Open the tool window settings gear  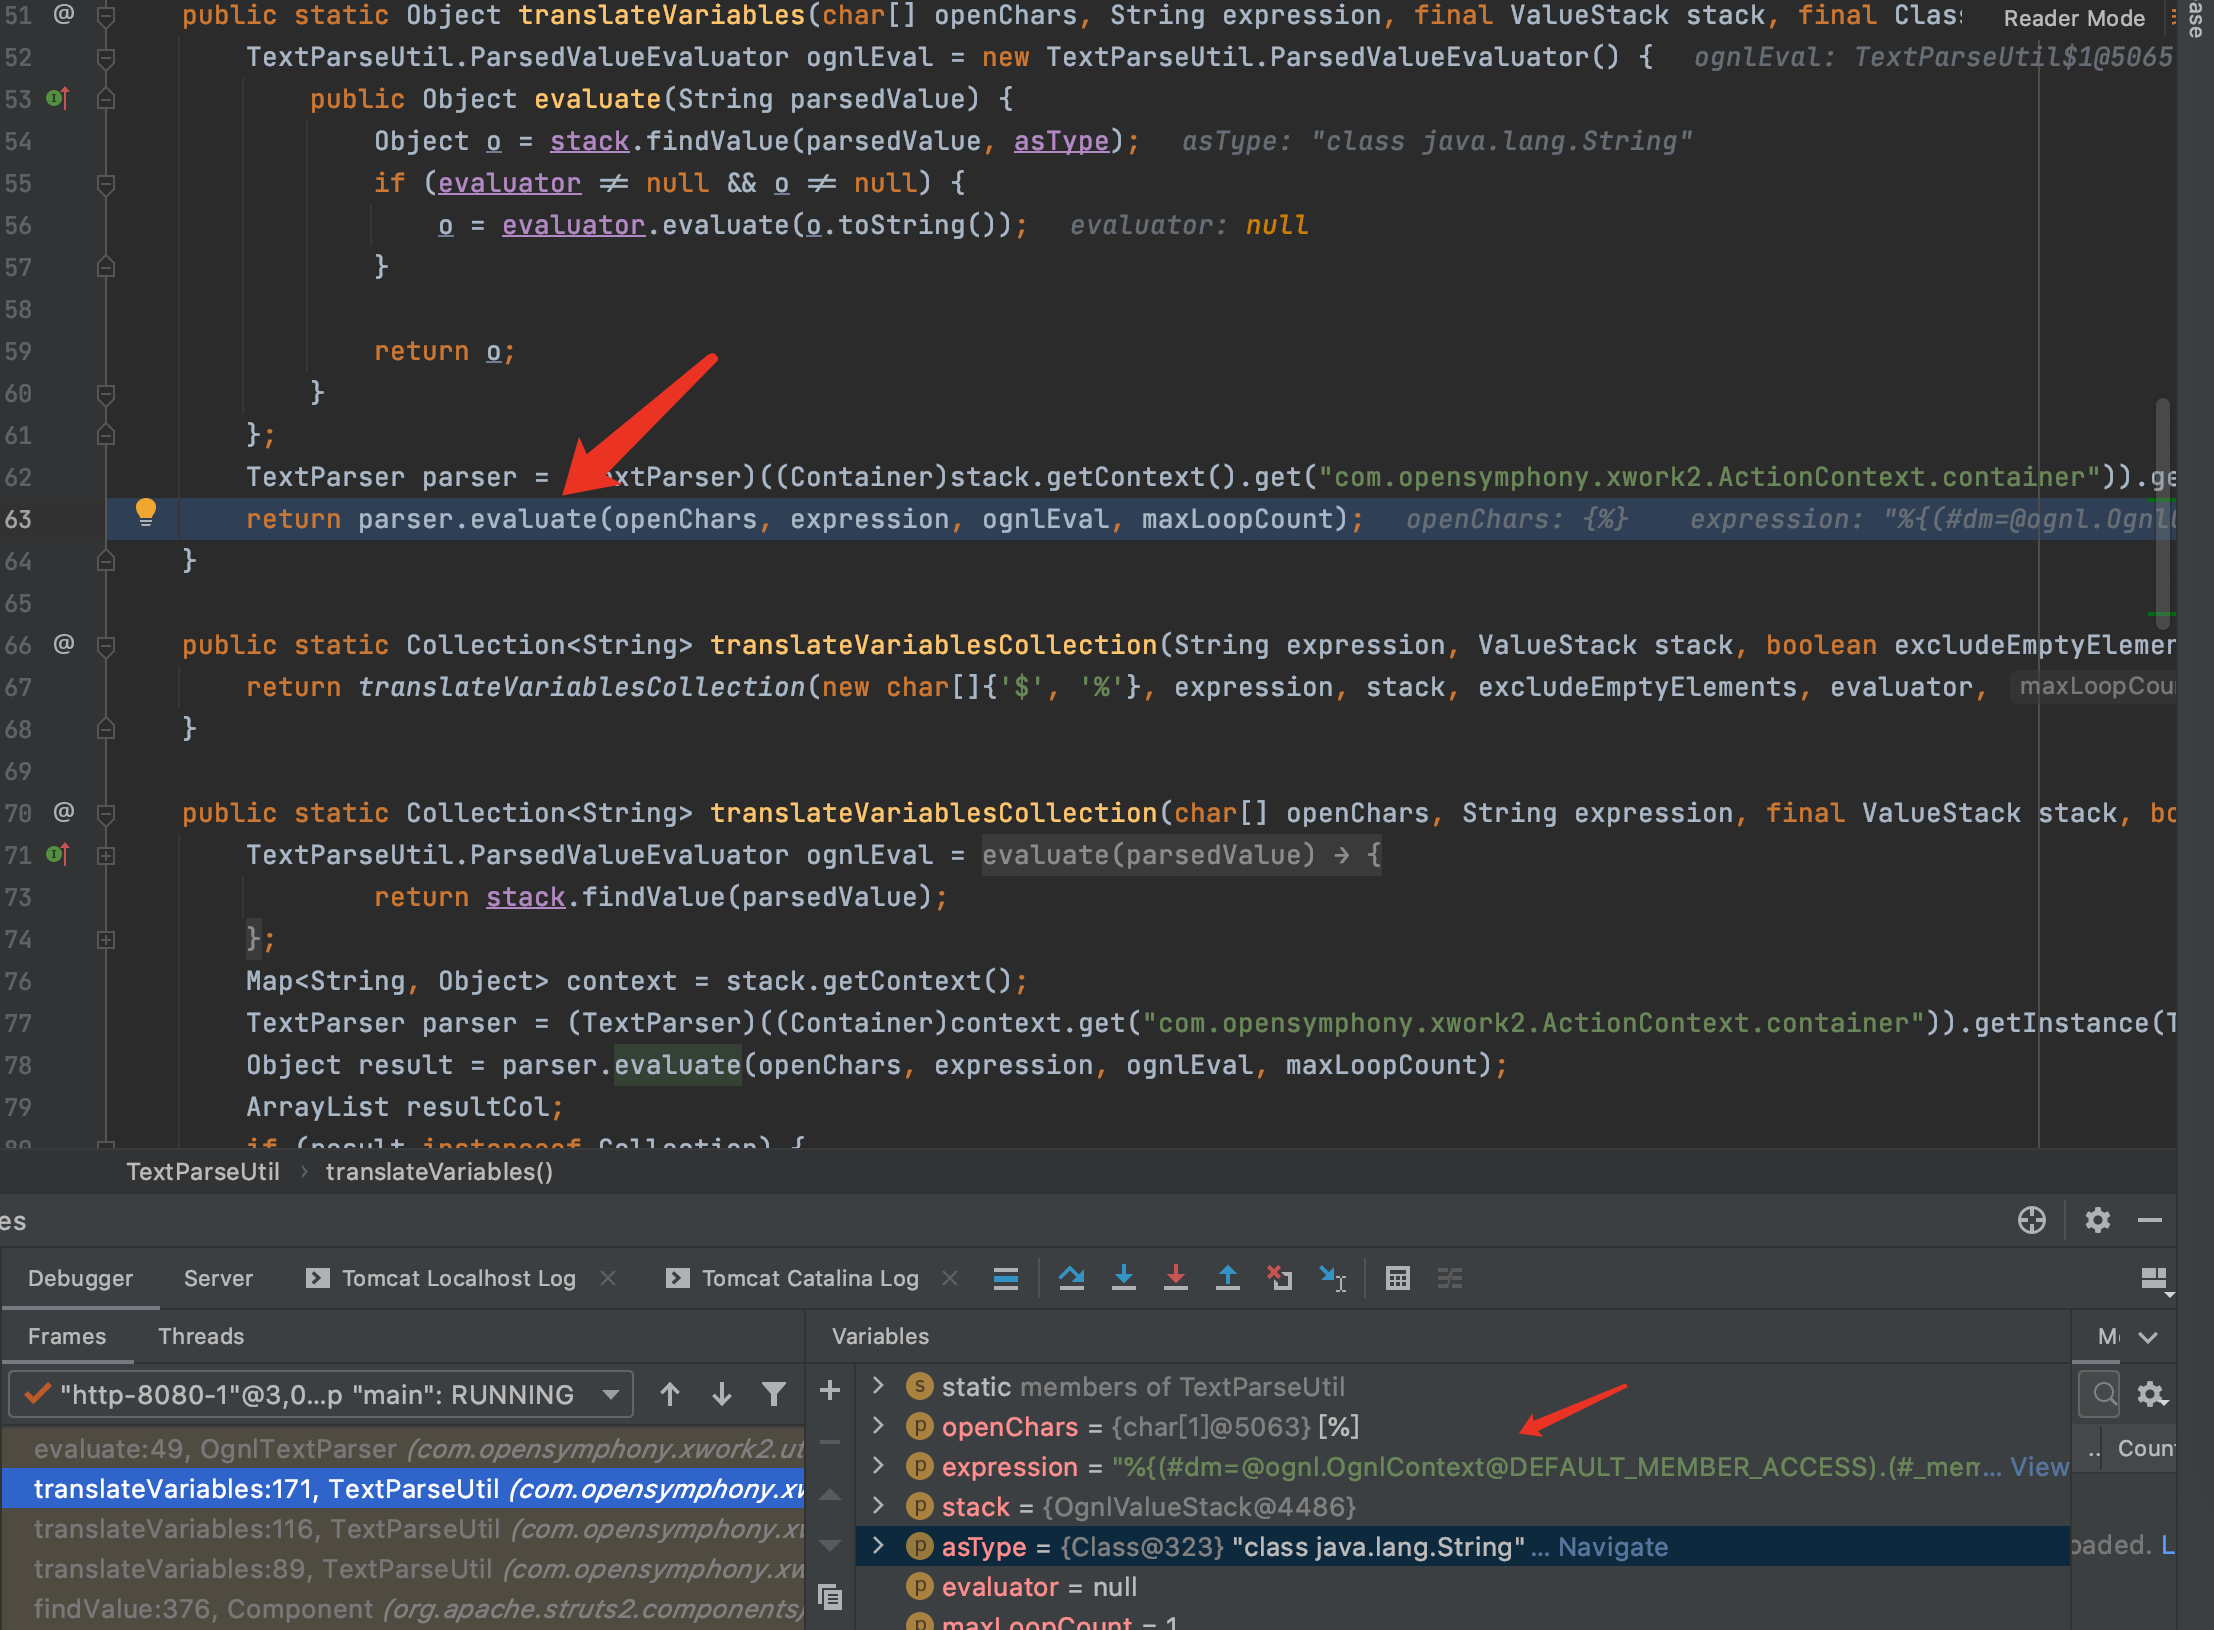tap(2098, 1220)
